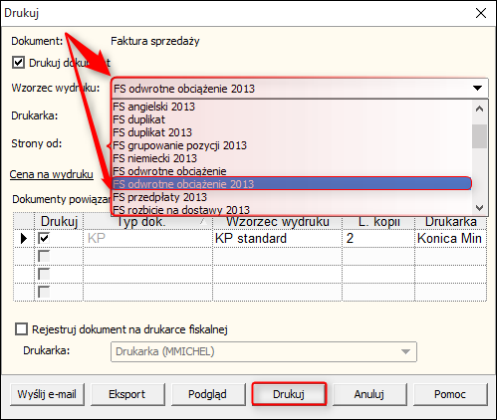This screenshot has width=497, height=420.
Task: Tick the checkbox in second table row
Action: [44, 256]
